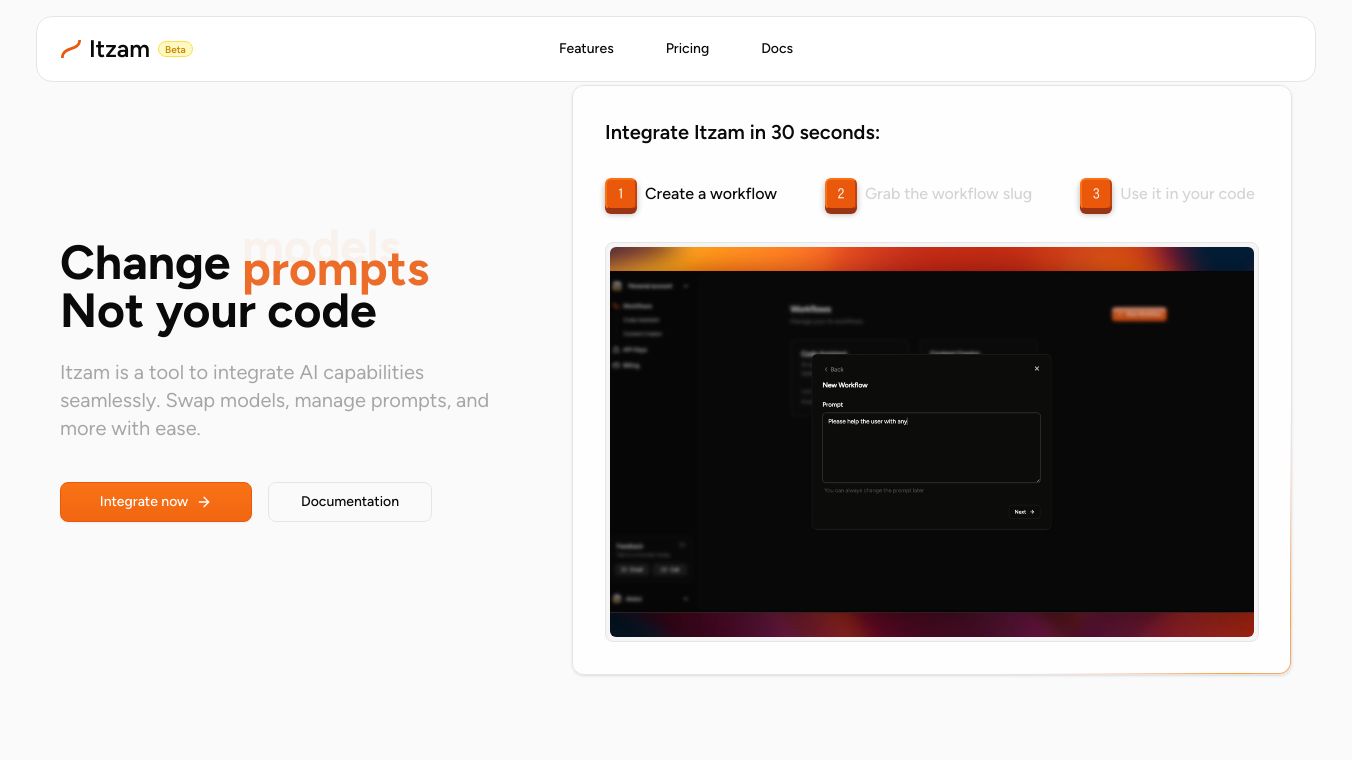Screen dimensions: 1352x760
Task: Click the orange Itzam logo mark
Action: coord(70,49)
